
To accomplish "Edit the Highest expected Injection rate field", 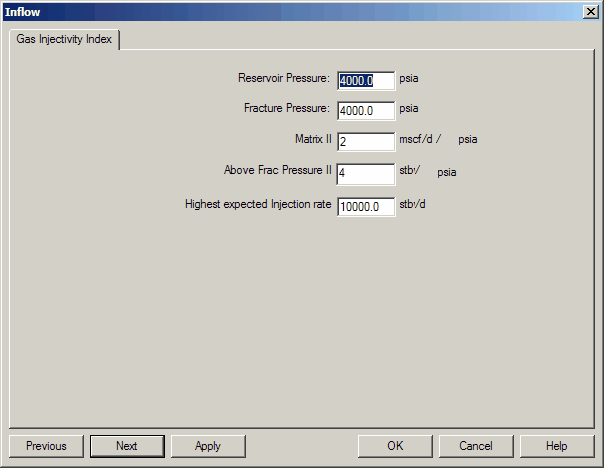I will coord(366,206).
